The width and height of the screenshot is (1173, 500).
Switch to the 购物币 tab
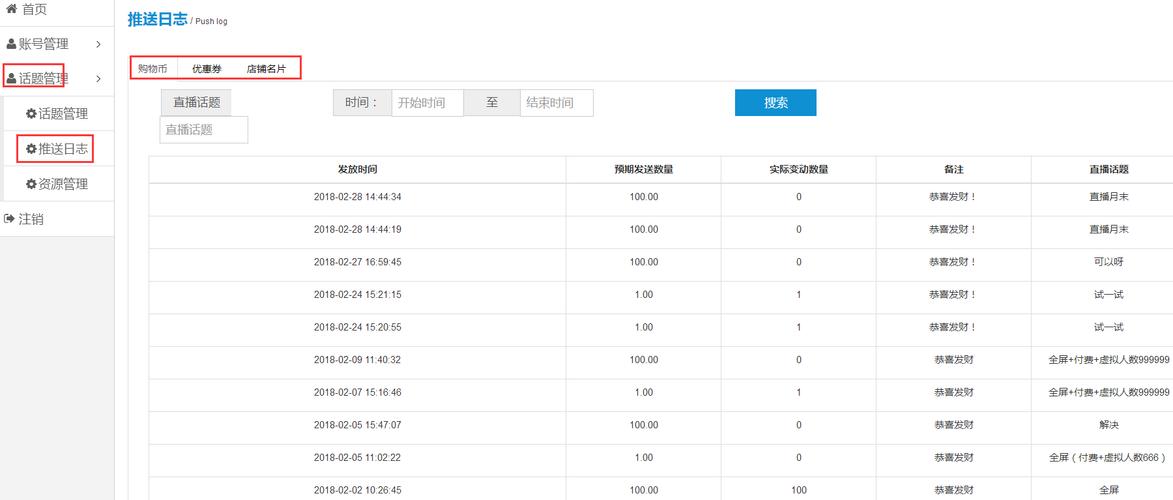[x=152, y=69]
